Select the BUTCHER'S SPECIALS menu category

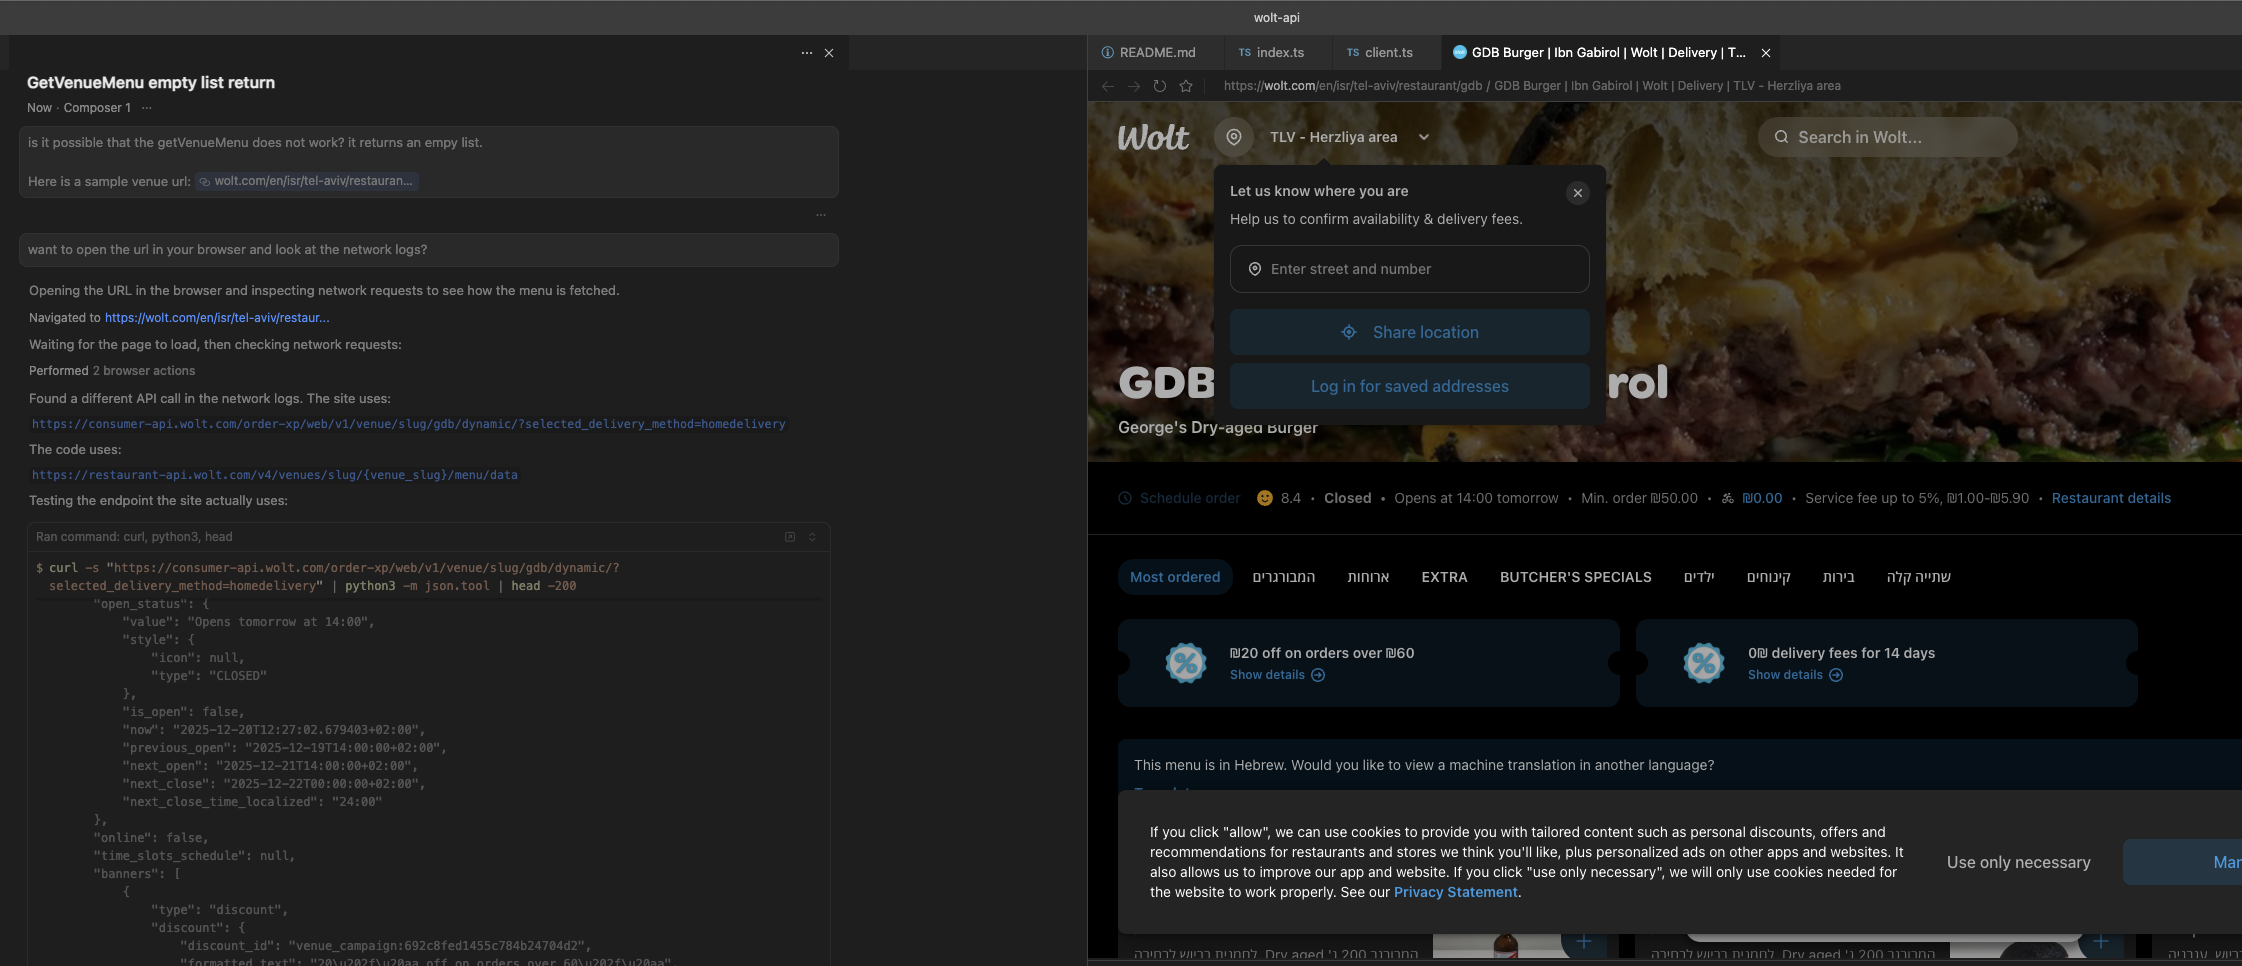[x=1575, y=577]
